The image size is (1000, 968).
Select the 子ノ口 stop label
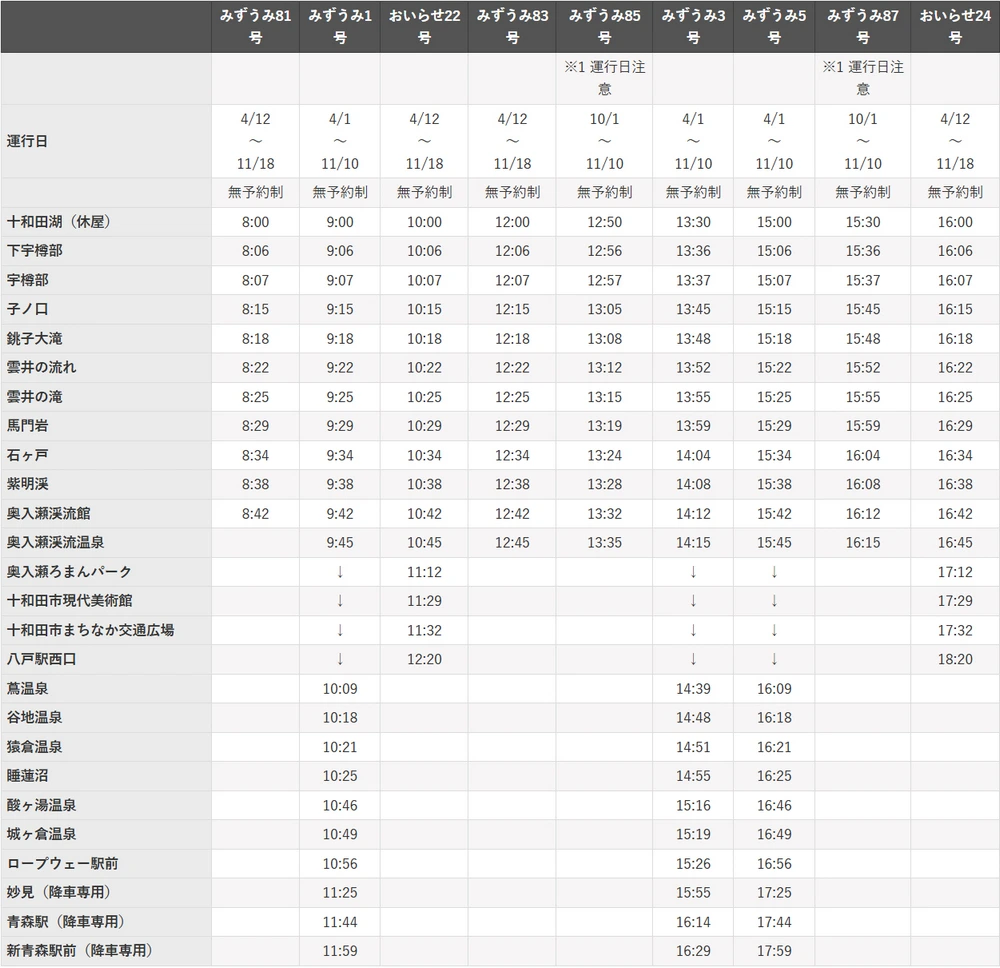coord(27,309)
